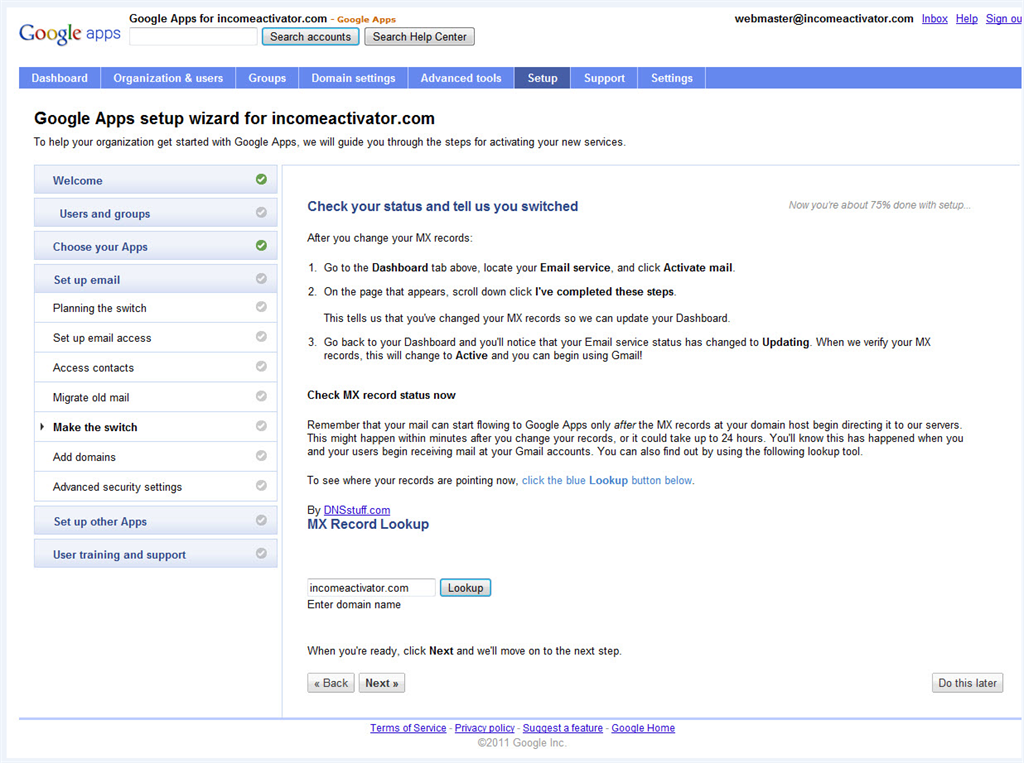Image resolution: width=1024 pixels, height=763 pixels.
Task: Open the Migrate old mail step
Action: 155,397
